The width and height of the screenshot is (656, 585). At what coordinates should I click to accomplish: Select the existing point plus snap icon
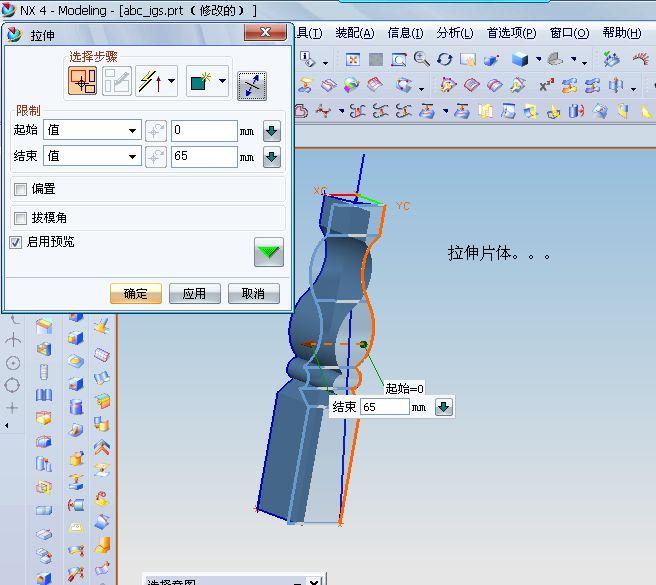[13, 408]
